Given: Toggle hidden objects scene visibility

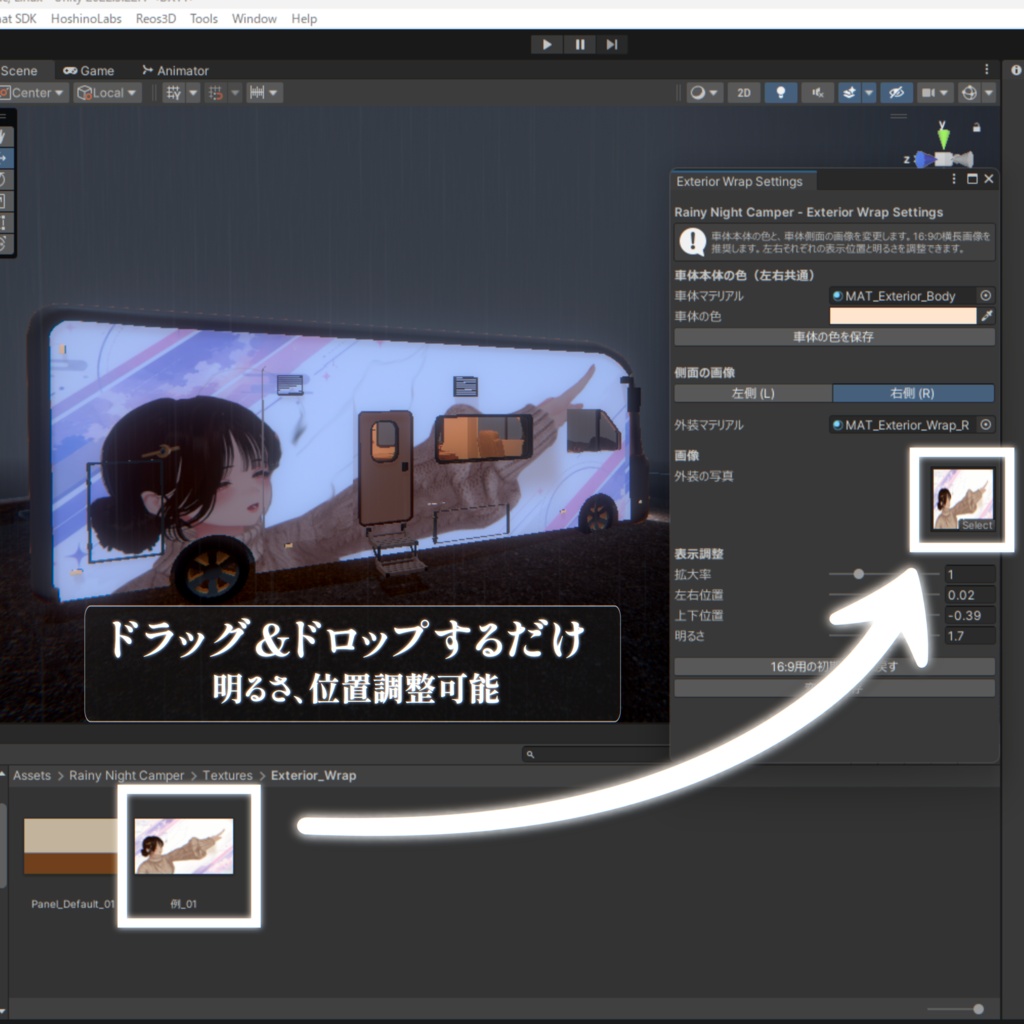Looking at the screenshot, I should (897, 93).
